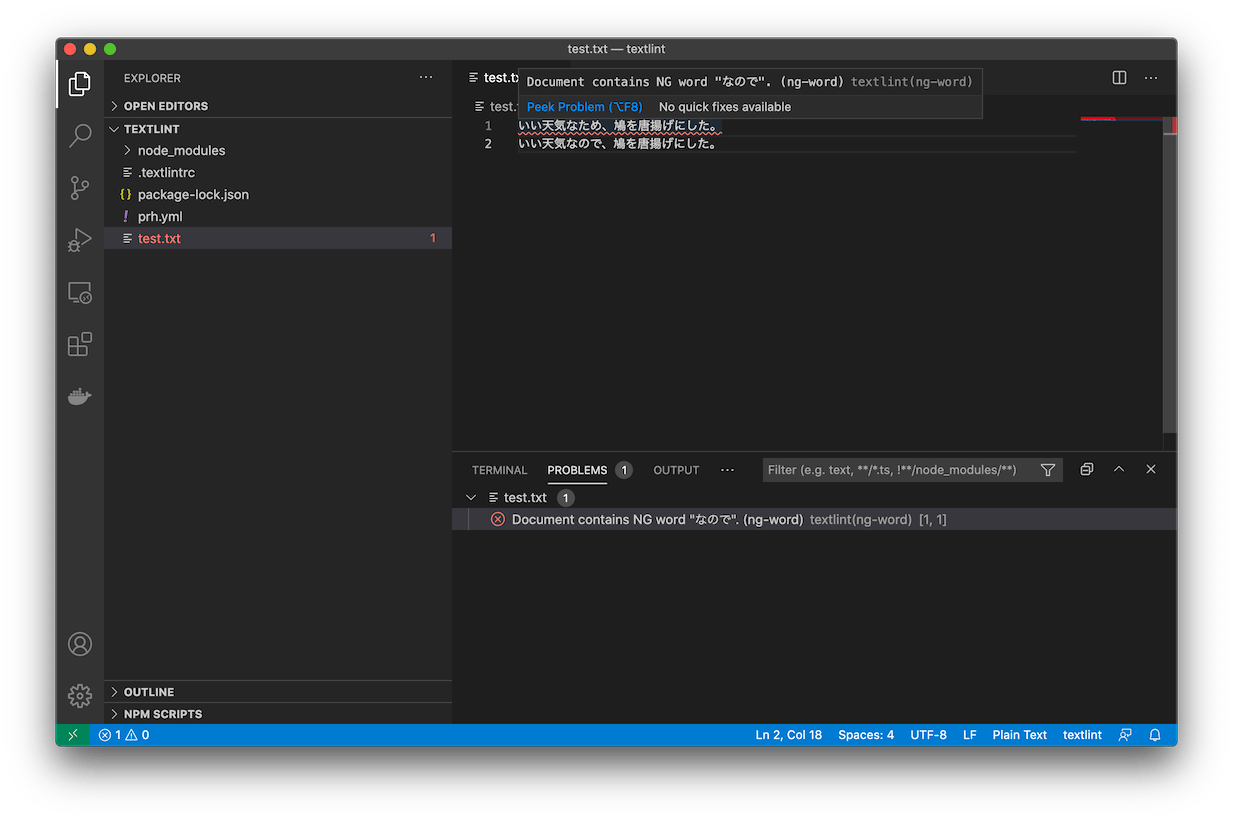Open the Docker view

tap(80, 397)
